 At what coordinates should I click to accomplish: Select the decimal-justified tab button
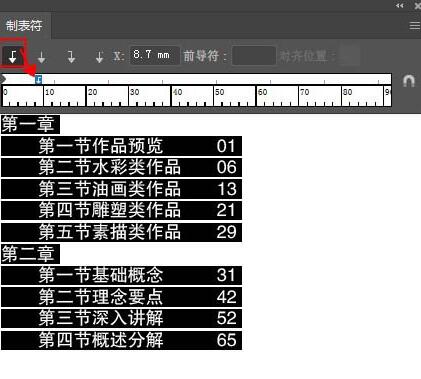coord(99,57)
